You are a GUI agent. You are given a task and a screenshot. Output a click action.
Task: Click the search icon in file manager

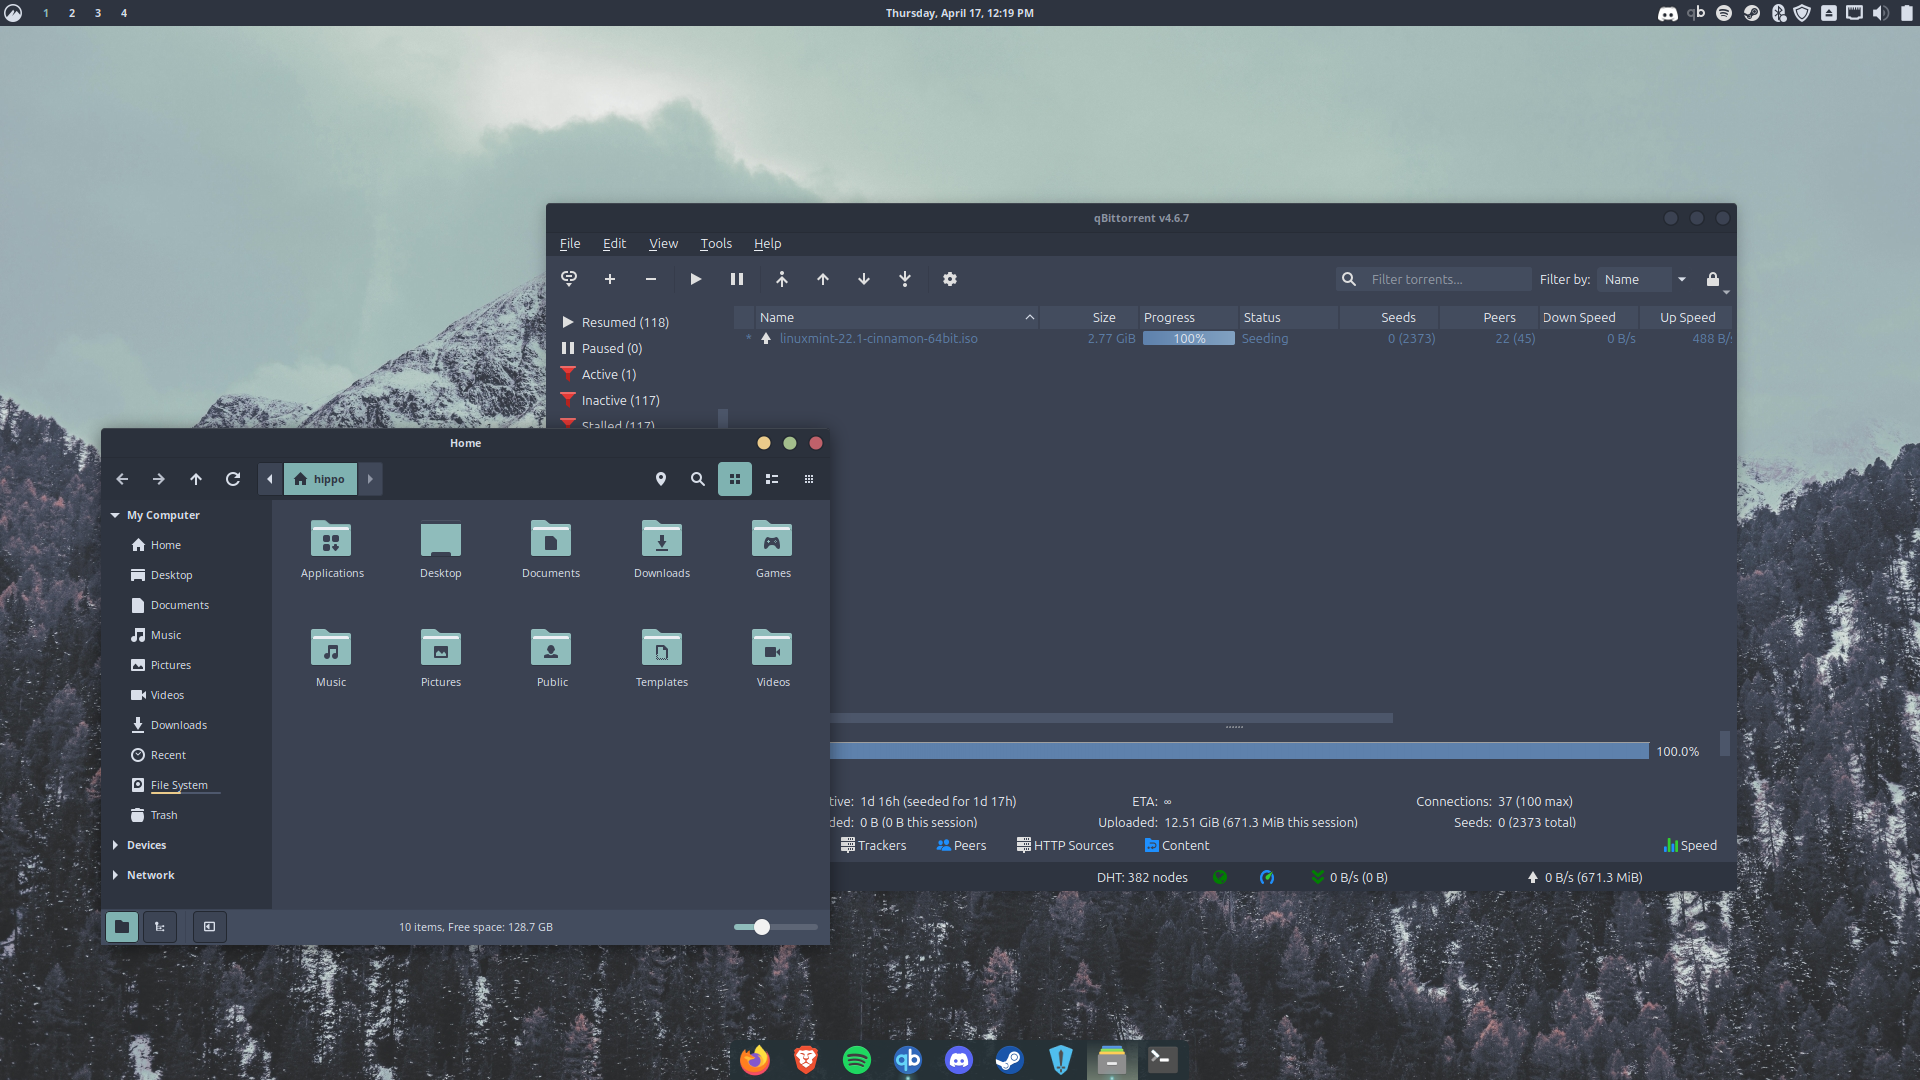(698, 479)
